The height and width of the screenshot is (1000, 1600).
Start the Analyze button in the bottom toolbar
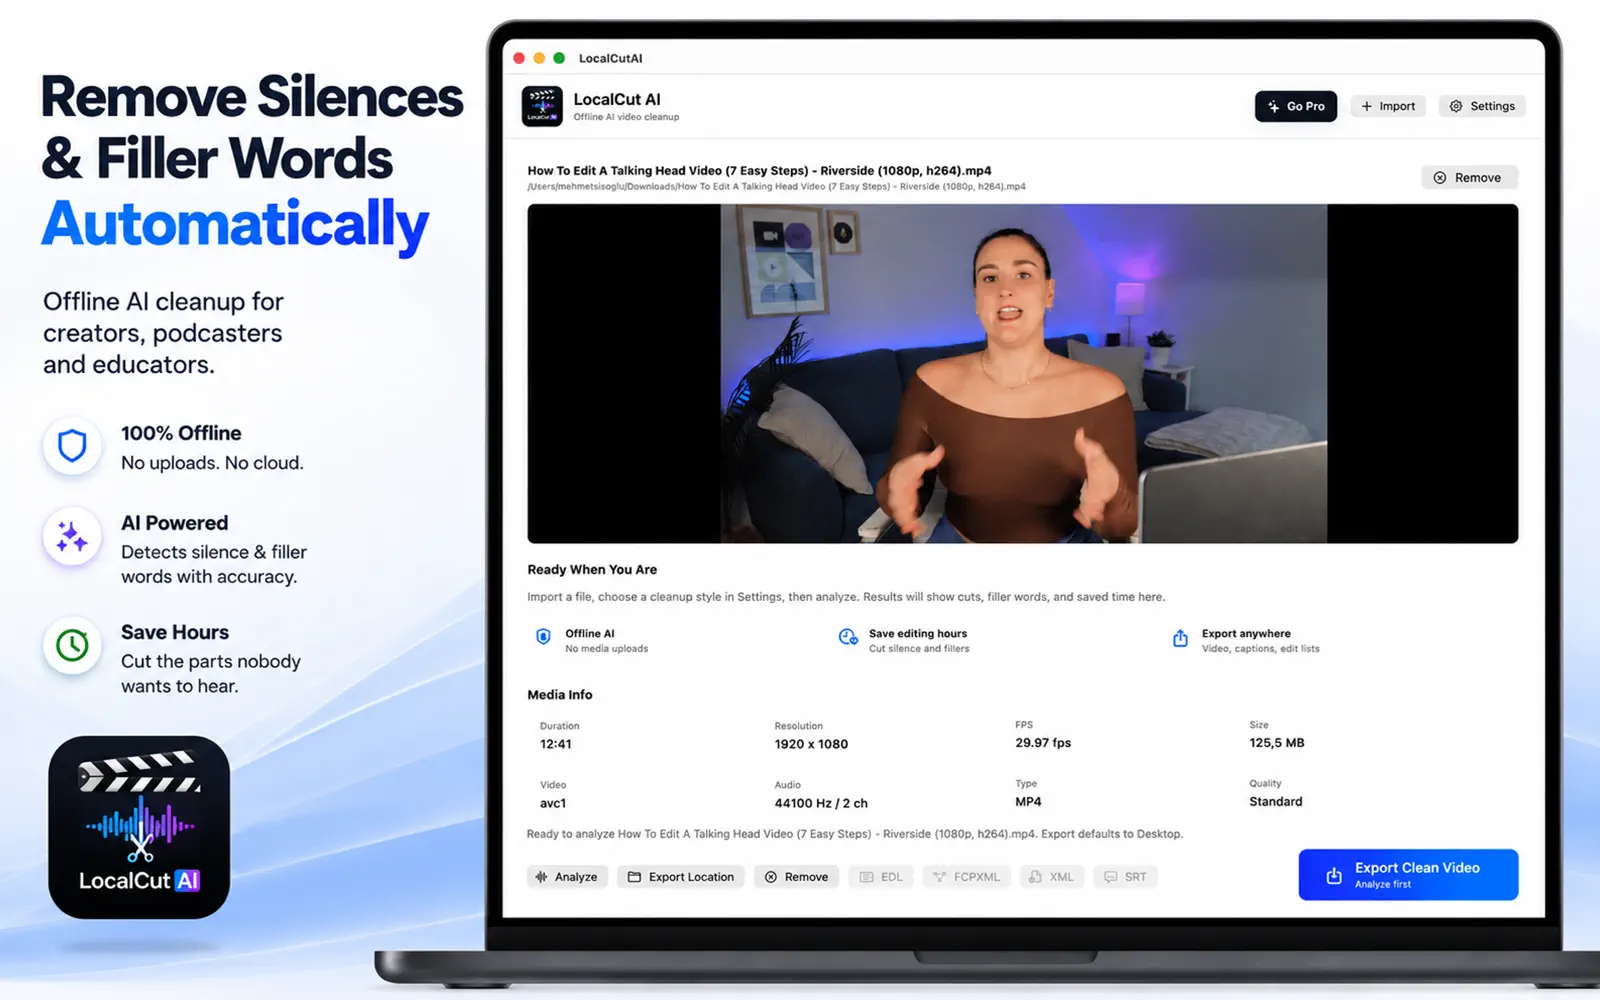(x=567, y=877)
